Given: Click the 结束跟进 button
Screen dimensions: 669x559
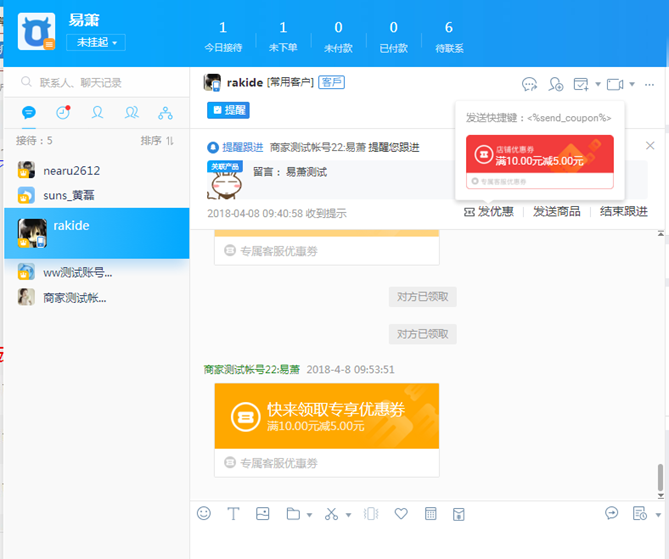Looking at the screenshot, I should point(624,211).
